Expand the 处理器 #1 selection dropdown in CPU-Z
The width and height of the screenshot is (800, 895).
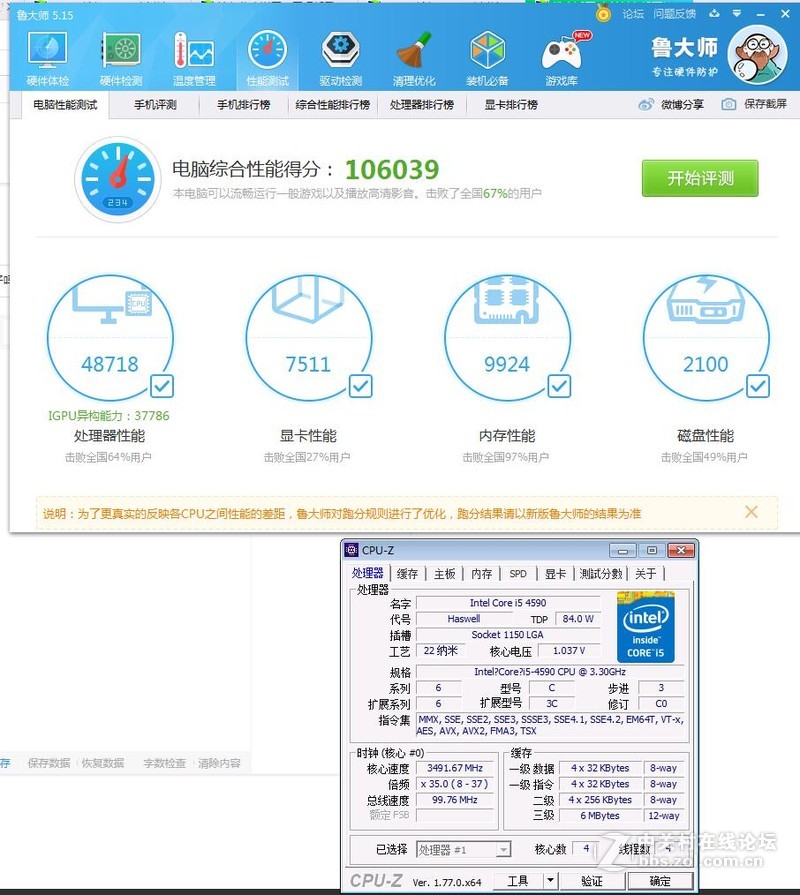tap(503, 850)
